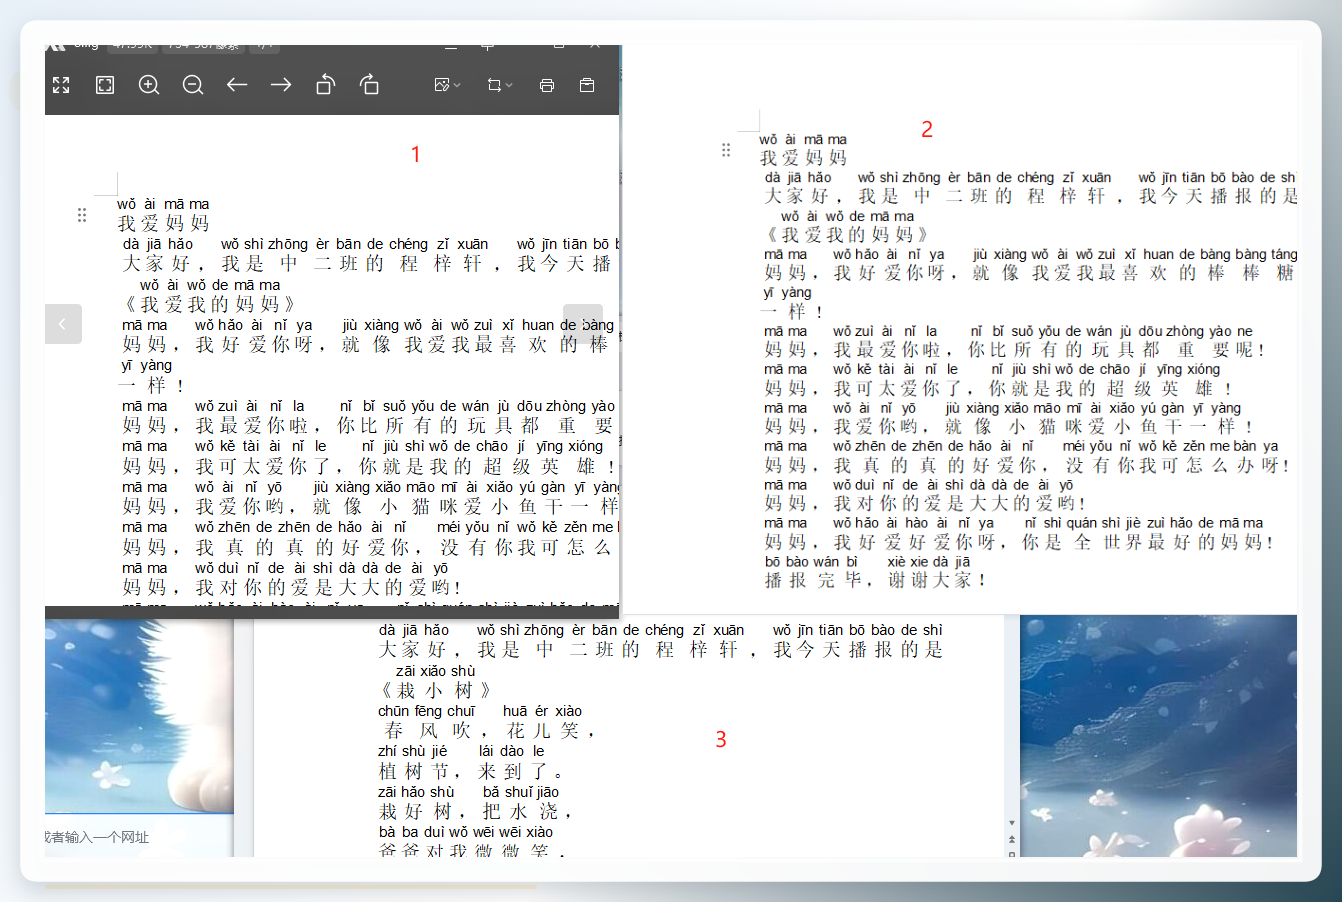This screenshot has height=902, width=1342.
Task: Click the title 我爱妈妈 in the right document
Action: point(803,158)
